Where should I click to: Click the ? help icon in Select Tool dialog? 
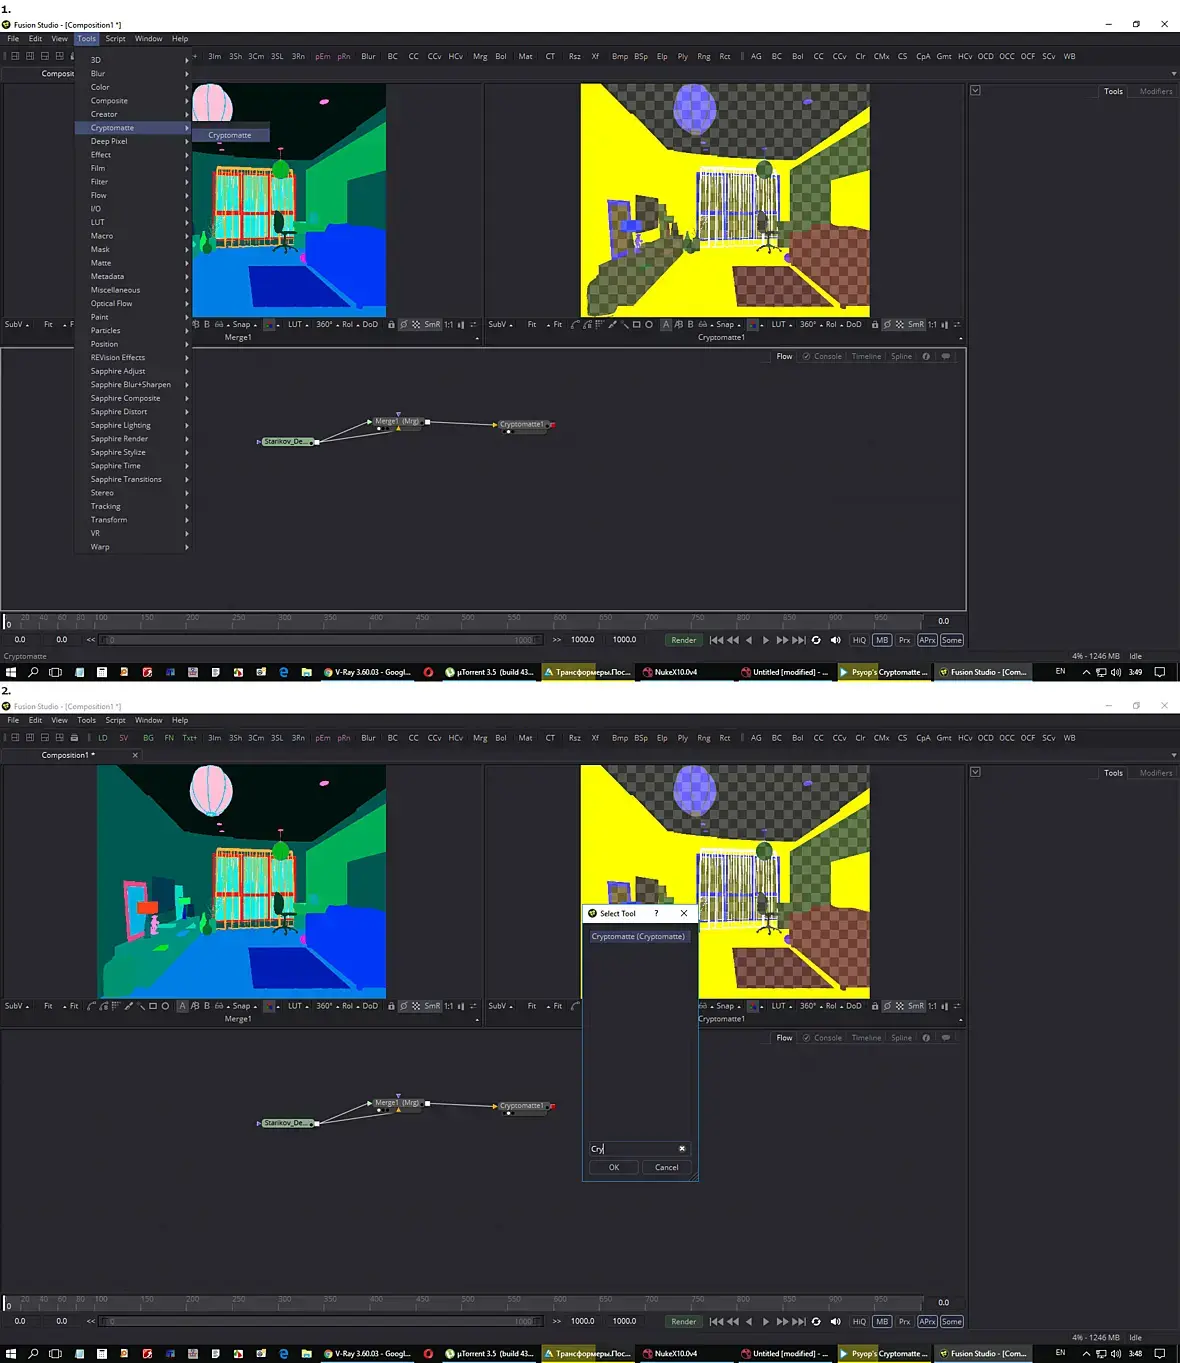pos(656,913)
